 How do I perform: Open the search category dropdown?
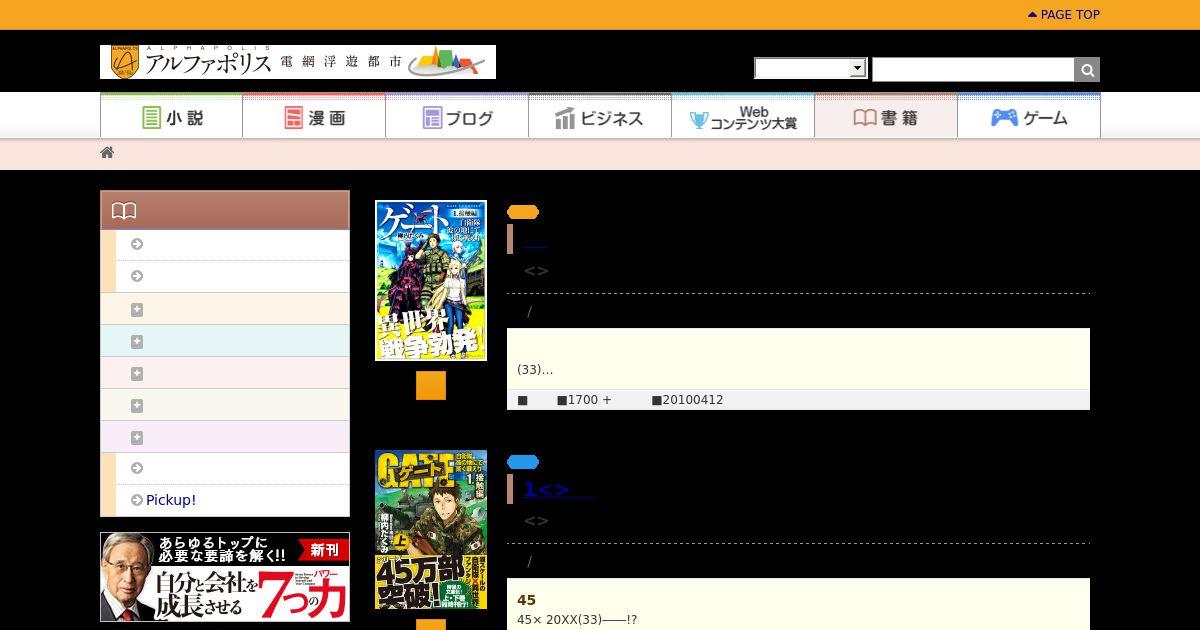810,68
